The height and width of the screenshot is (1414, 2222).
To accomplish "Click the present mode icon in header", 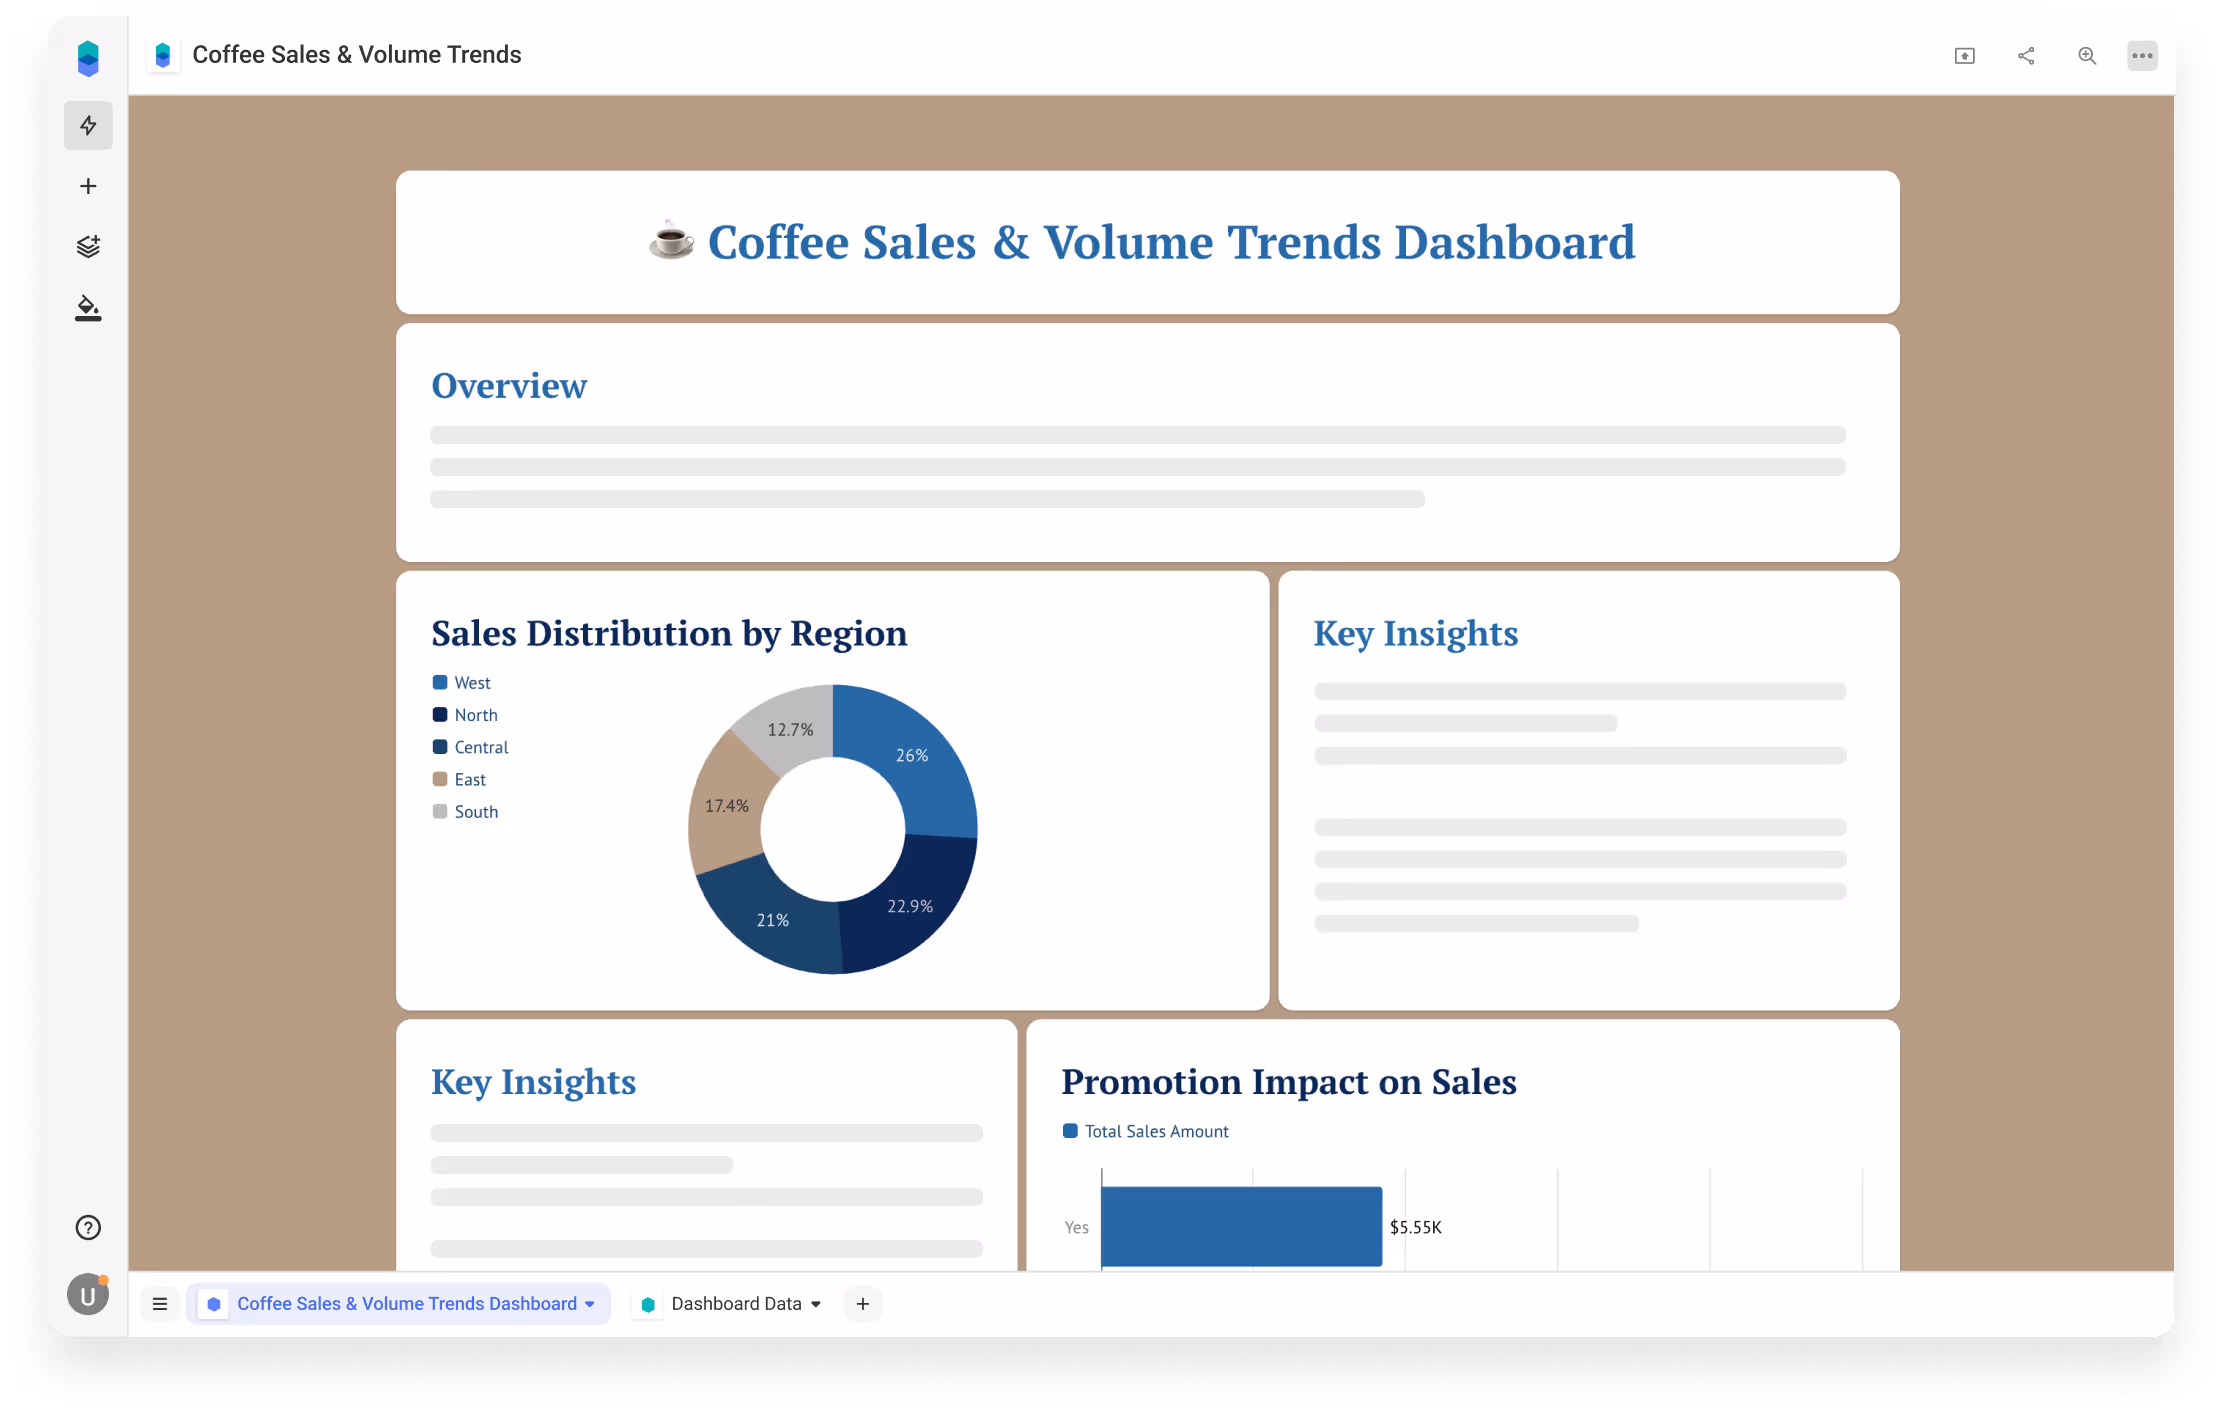I will [x=1965, y=56].
